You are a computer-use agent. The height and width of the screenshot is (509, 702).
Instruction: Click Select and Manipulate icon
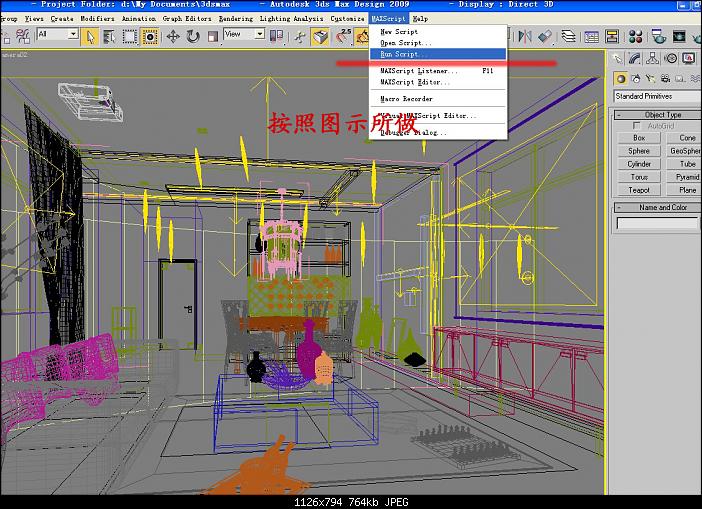300,36
